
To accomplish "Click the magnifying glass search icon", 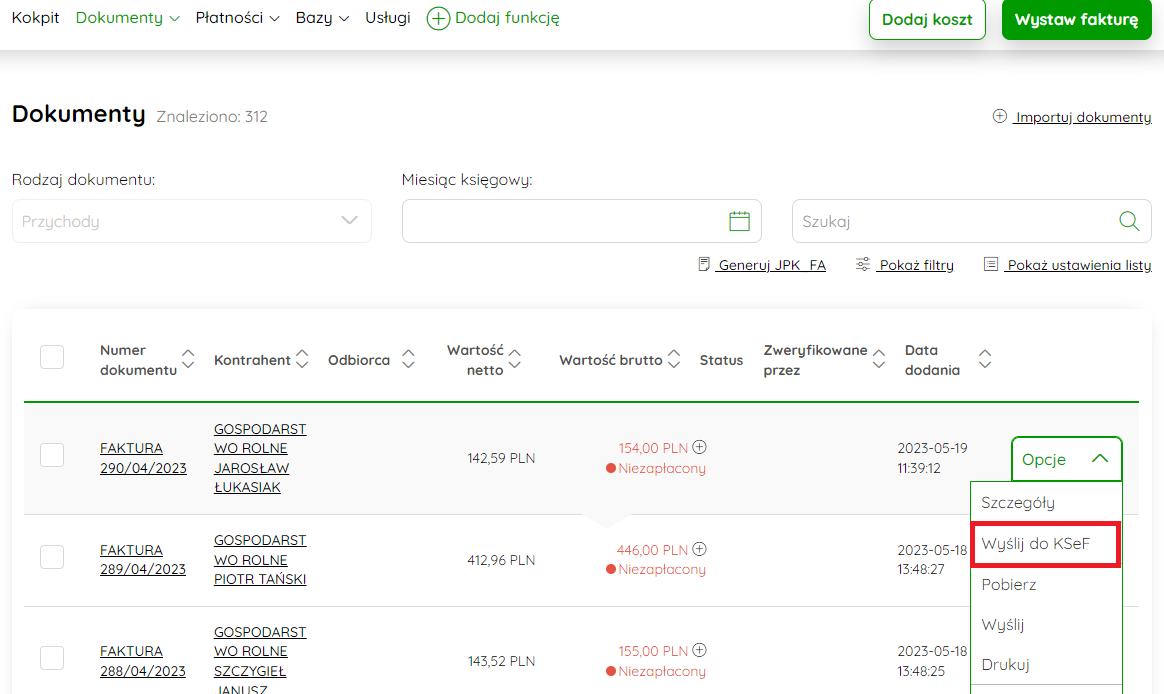I will click(x=1129, y=221).
